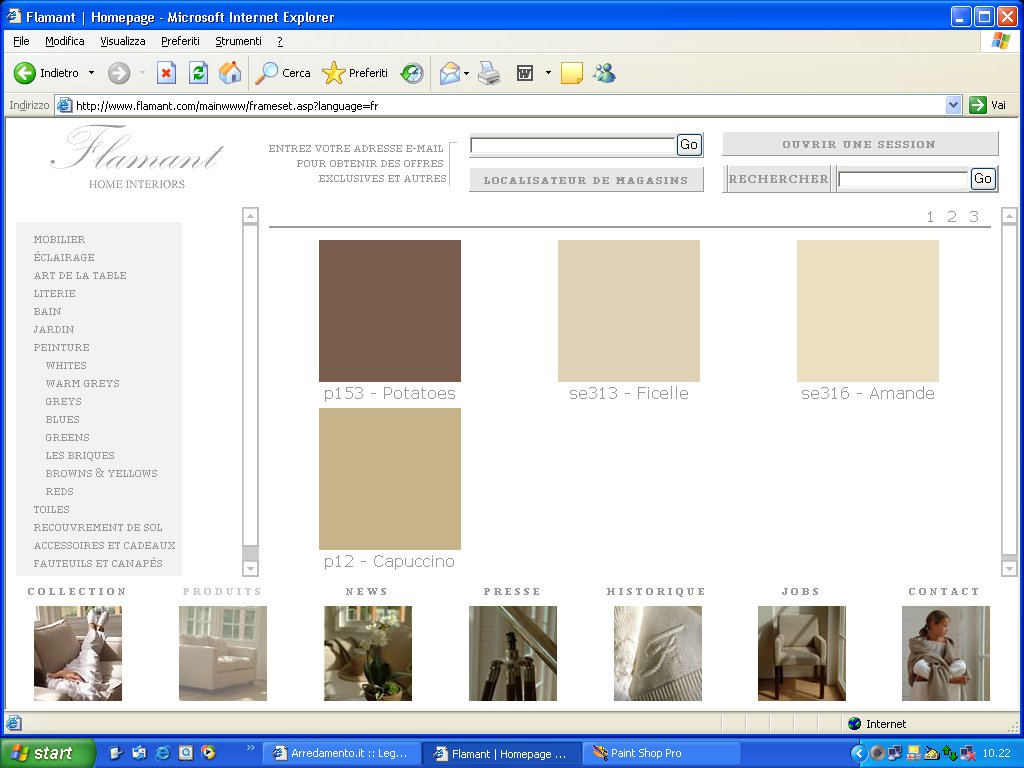This screenshot has height=768, width=1024.
Task: Click the swatch panel scroll-up arrow
Action: [x=1009, y=216]
